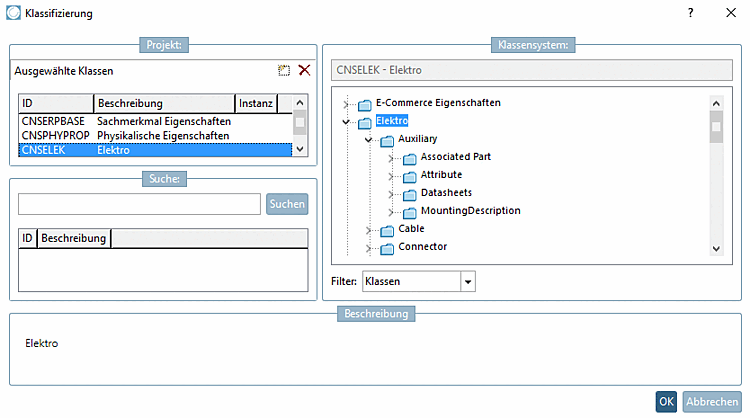Click the E-Commerce Eigenschaften folder icon
Screen dimensions: 750x418
tap(364, 104)
